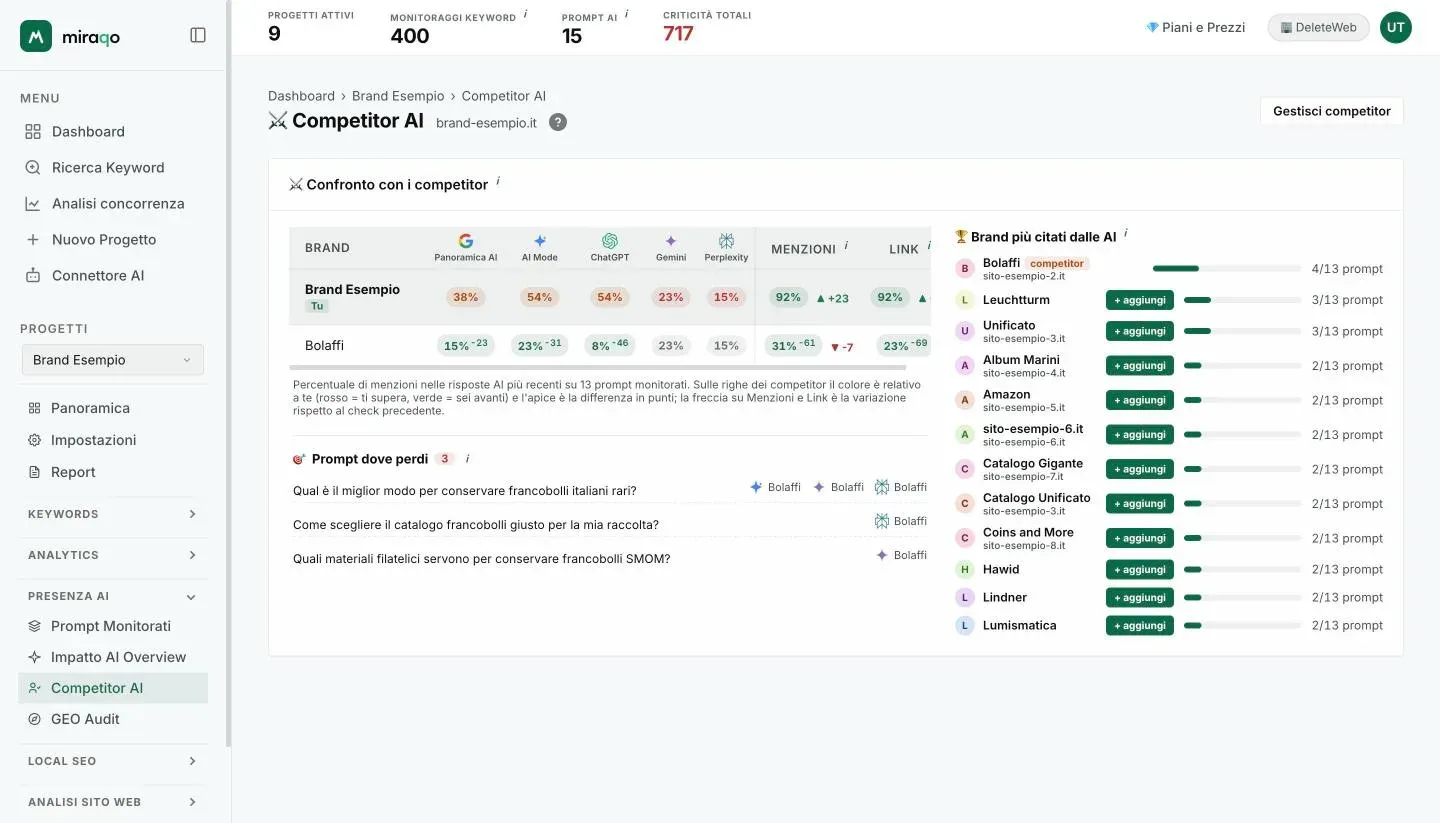This screenshot has height=823, width=1440.
Task: Click the Criticità Totali value 717
Action: click(678, 33)
